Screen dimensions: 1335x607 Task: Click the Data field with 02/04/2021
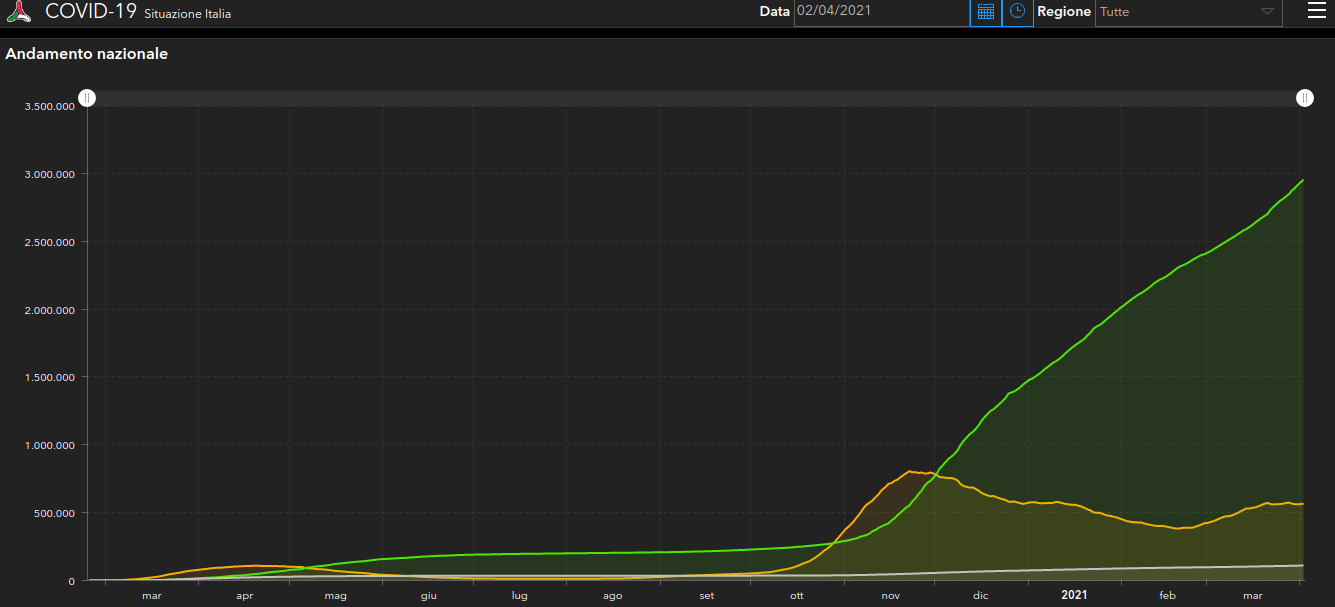[880, 12]
